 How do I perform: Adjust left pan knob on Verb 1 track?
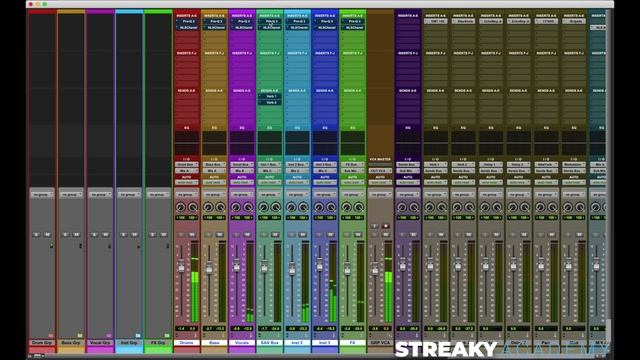(x=429, y=207)
